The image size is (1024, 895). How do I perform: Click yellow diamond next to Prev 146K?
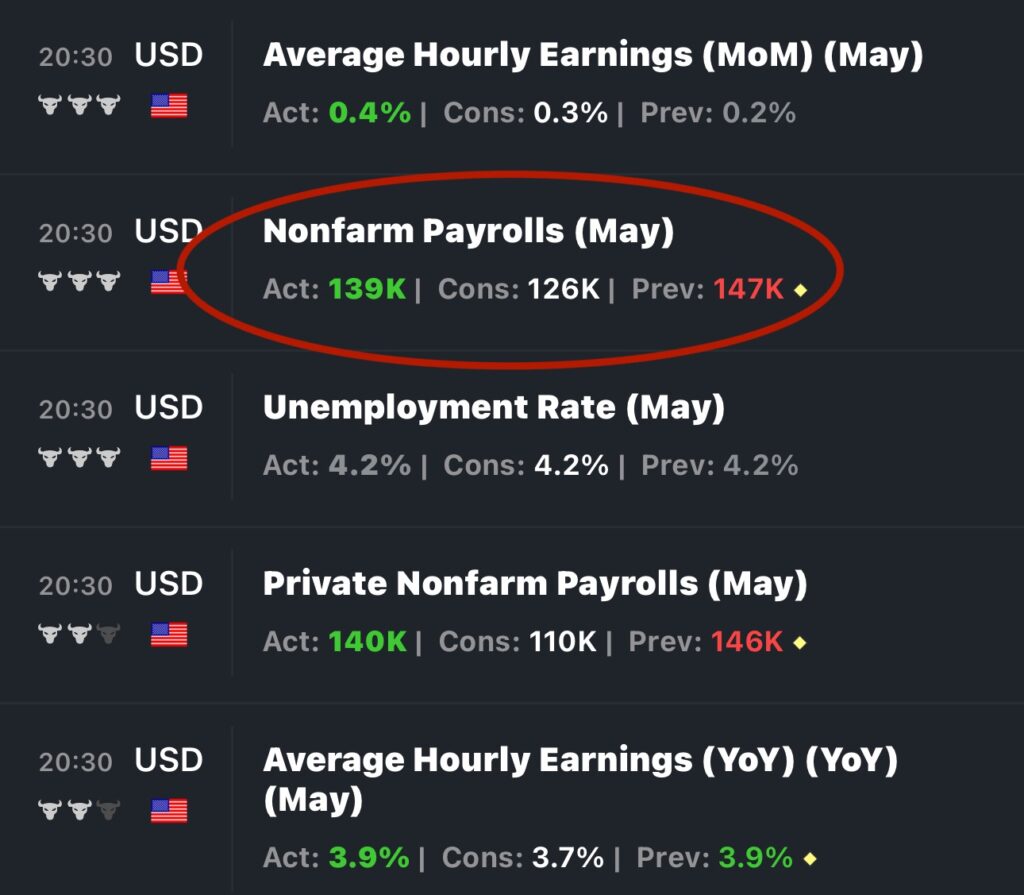coord(799,642)
